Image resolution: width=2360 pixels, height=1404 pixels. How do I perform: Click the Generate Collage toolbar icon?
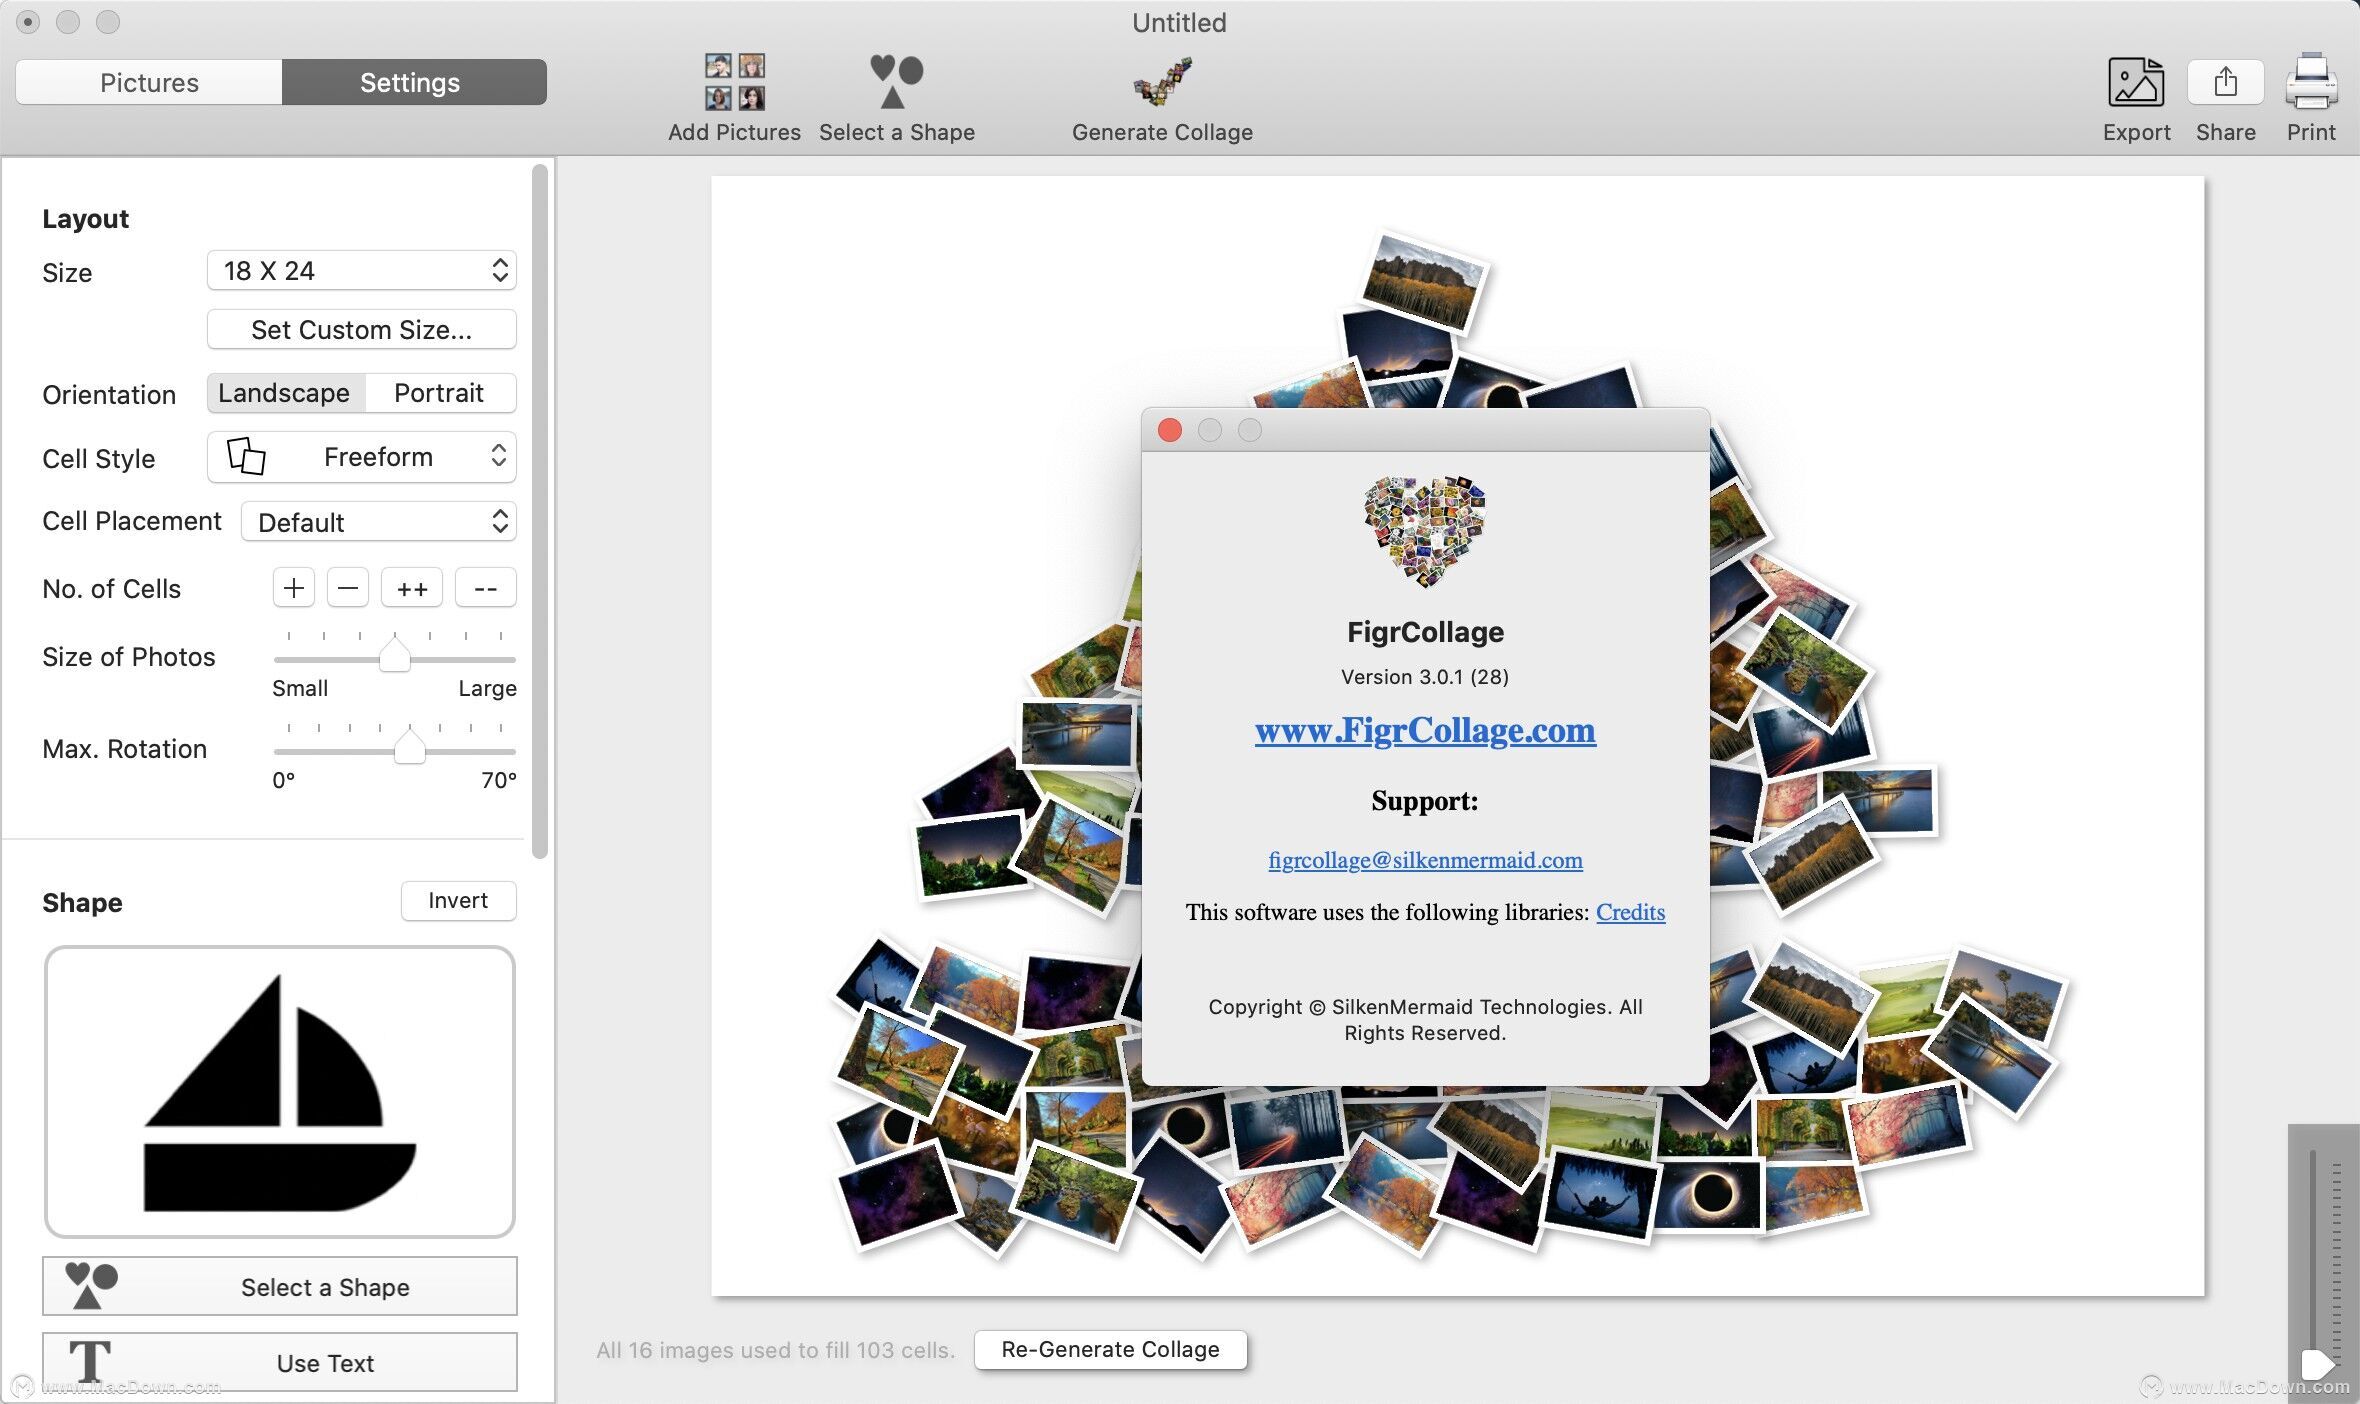tap(1162, 82)
